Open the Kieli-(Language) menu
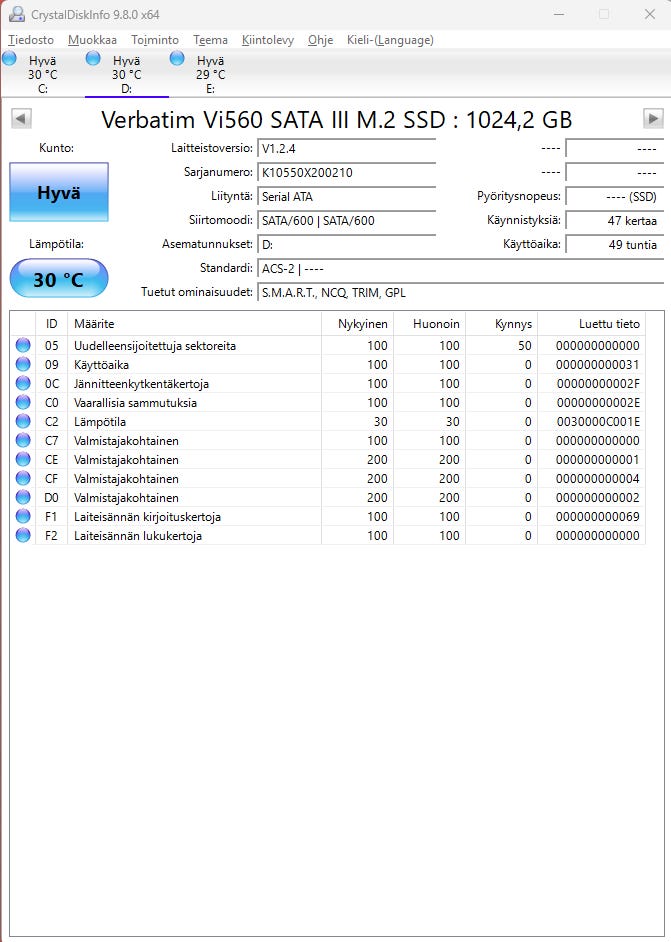 pyautogui.click(x=390, y=40)
